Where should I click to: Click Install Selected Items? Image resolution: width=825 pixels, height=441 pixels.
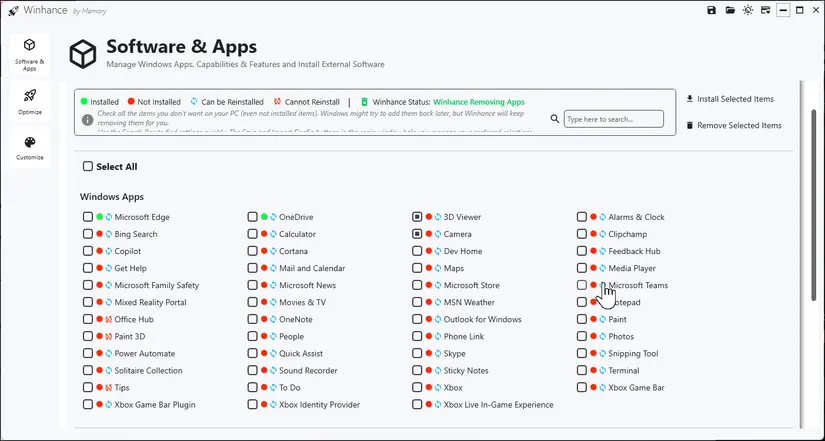point(730,99)
